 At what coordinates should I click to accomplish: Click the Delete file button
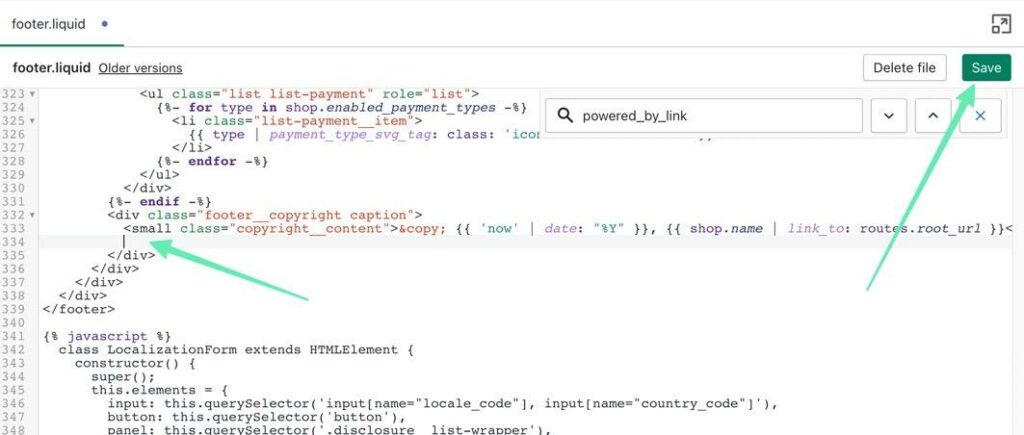click(904, 68)
